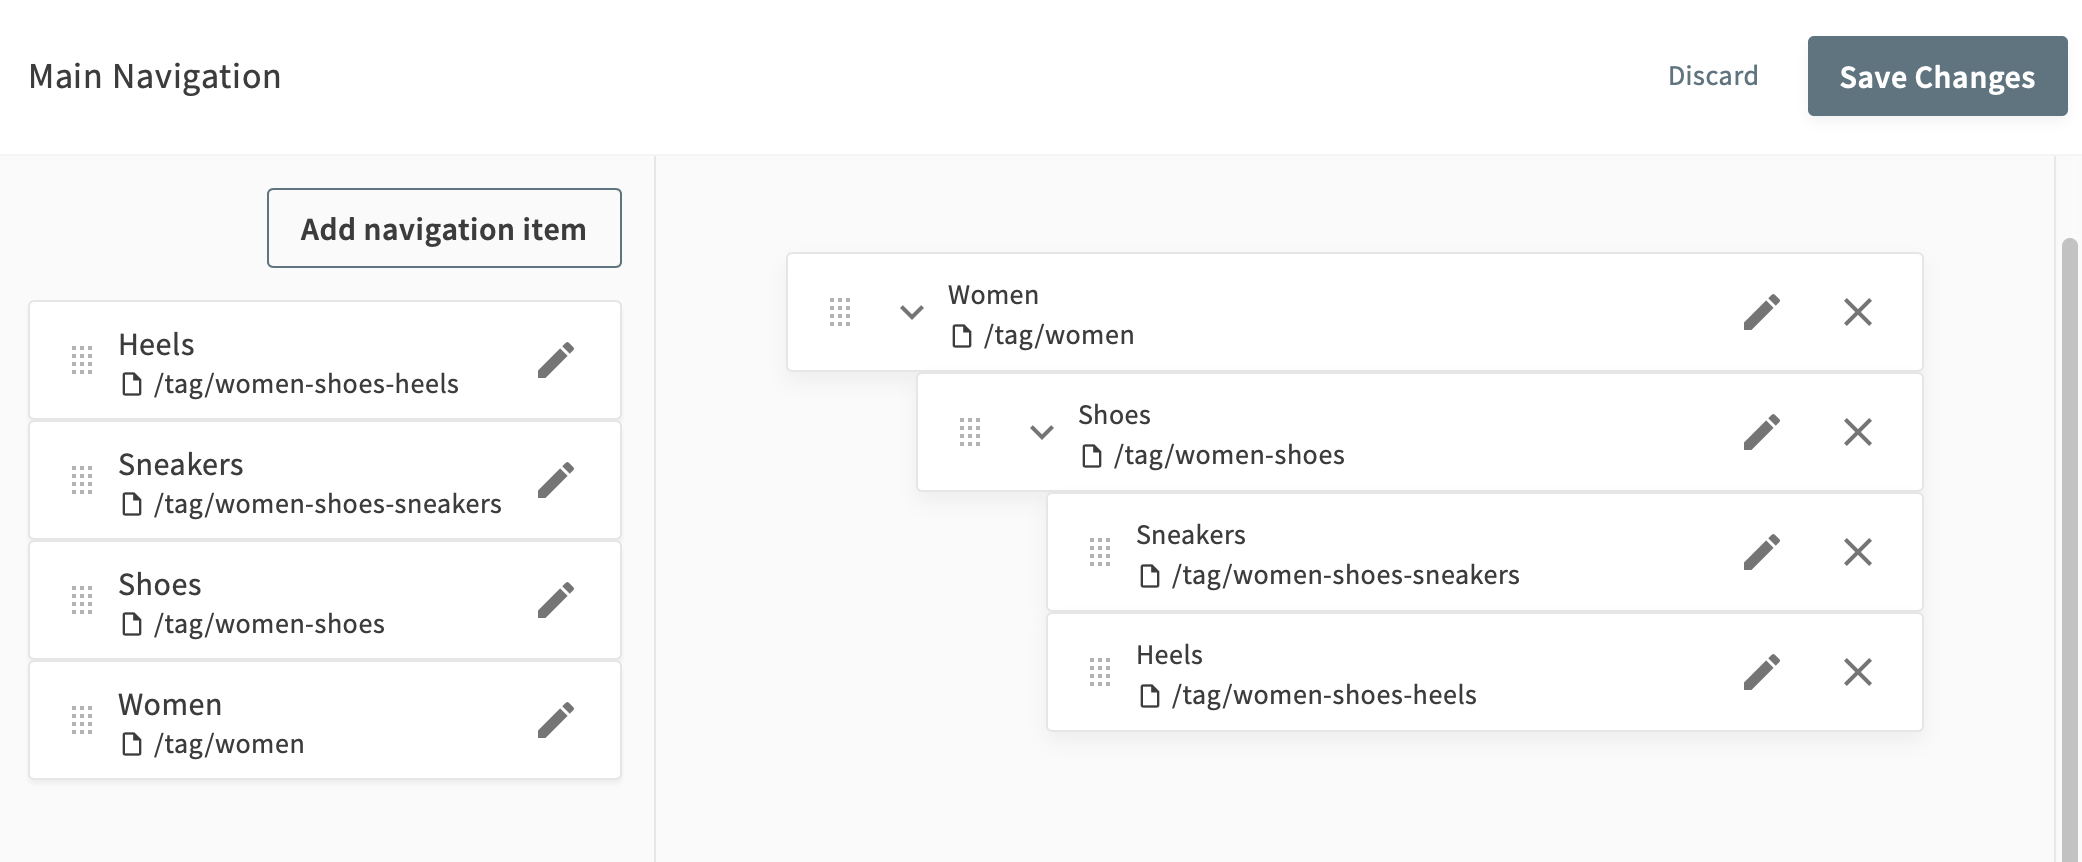The height and width of the screenshot is (862, 2082).
Task: Edit the Shoes entry in navigation tree
Action: (x=1761, y=432)
